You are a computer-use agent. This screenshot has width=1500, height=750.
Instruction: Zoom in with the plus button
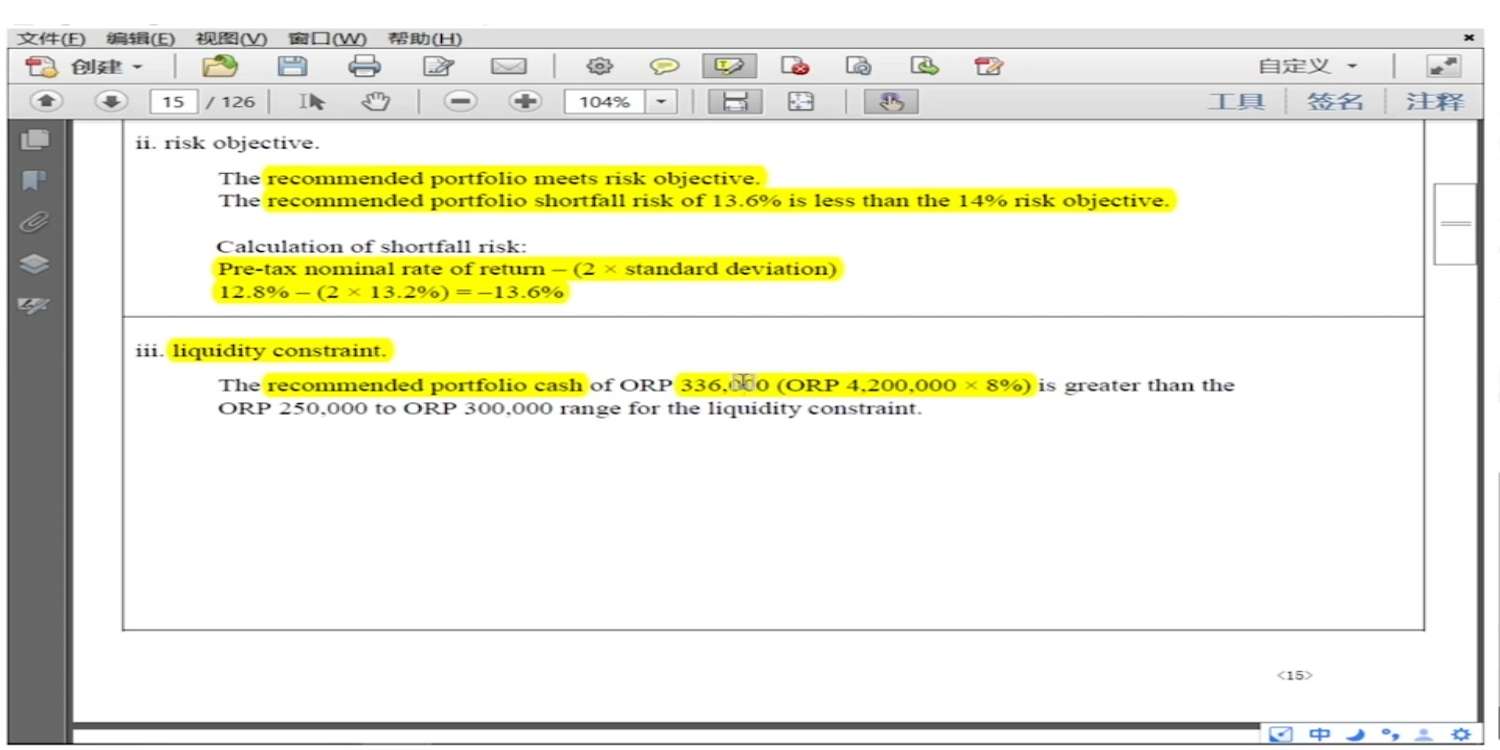525,101
